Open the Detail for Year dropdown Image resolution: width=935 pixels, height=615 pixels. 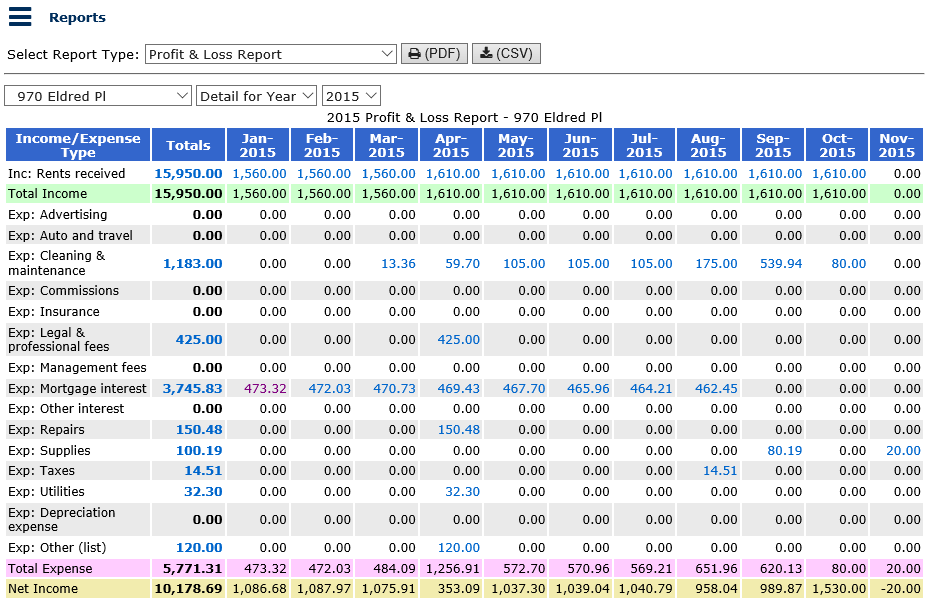256,96
